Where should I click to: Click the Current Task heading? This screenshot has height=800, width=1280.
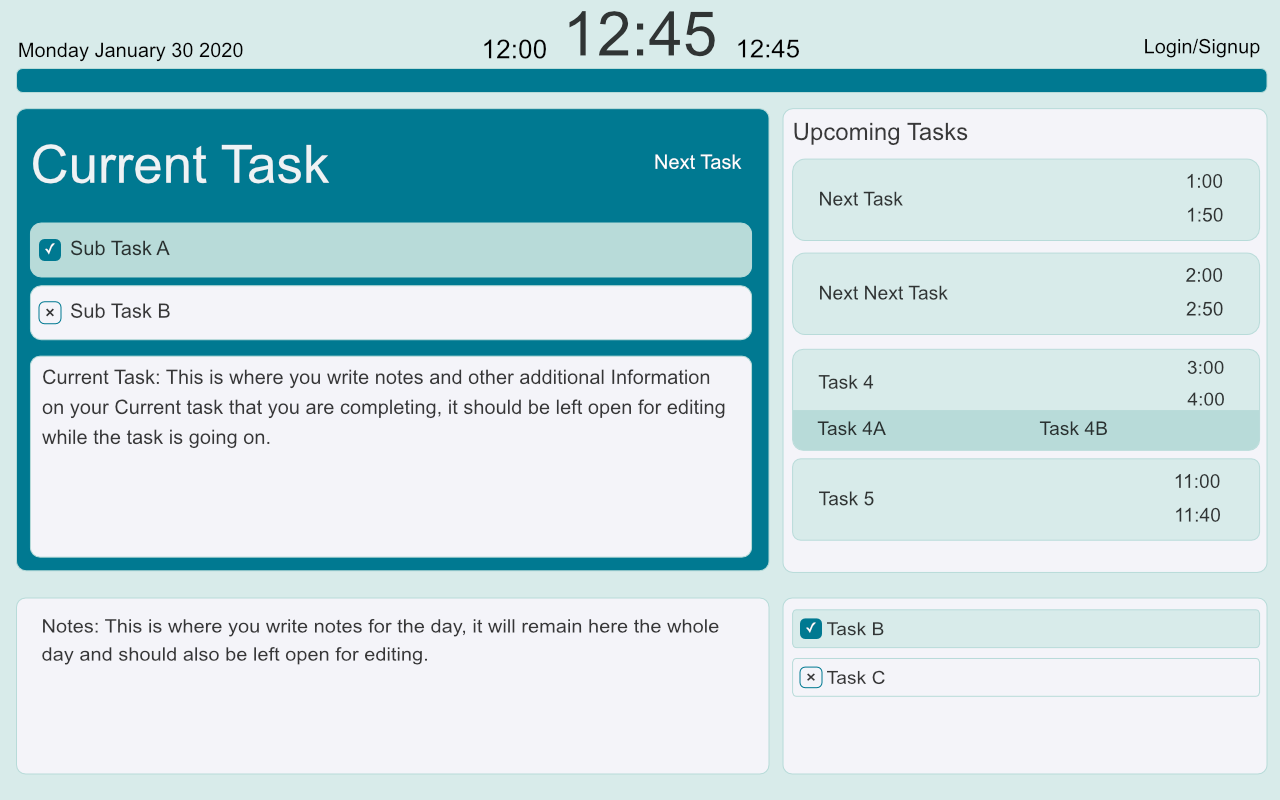[x=180, y=165]
